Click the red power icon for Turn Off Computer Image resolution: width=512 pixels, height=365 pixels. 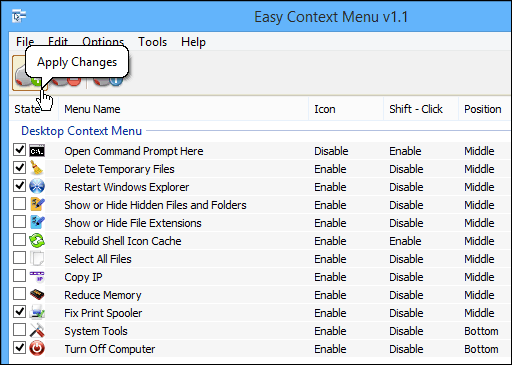tap(37, 348)
